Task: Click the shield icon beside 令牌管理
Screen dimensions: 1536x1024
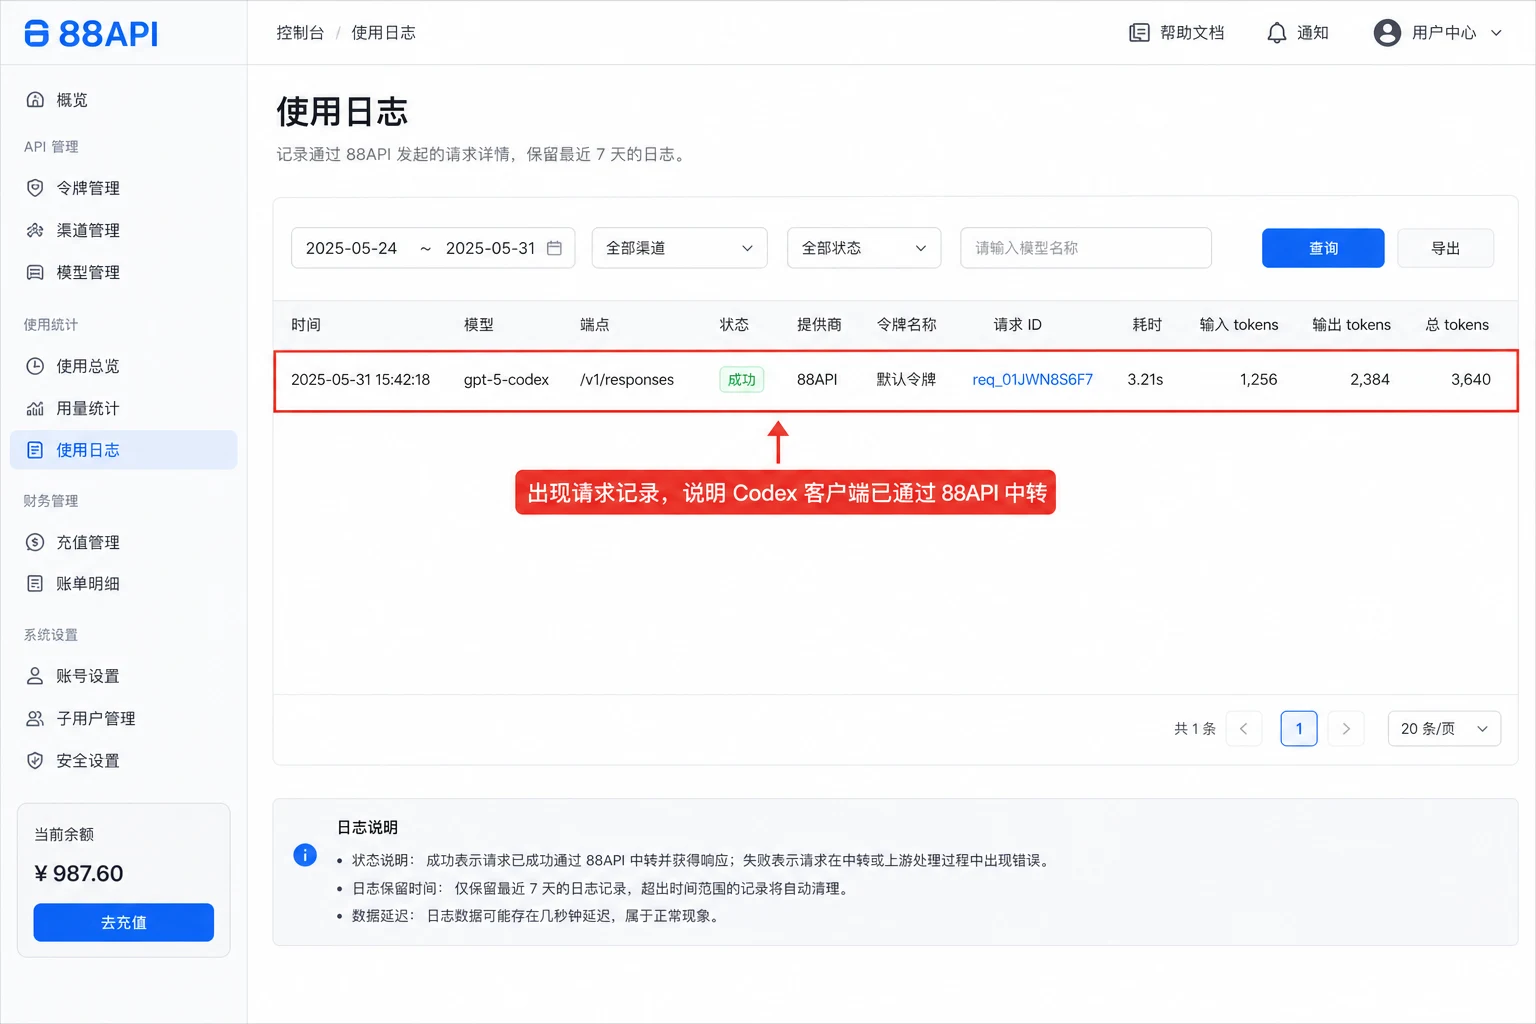Action: pos(35,188)
